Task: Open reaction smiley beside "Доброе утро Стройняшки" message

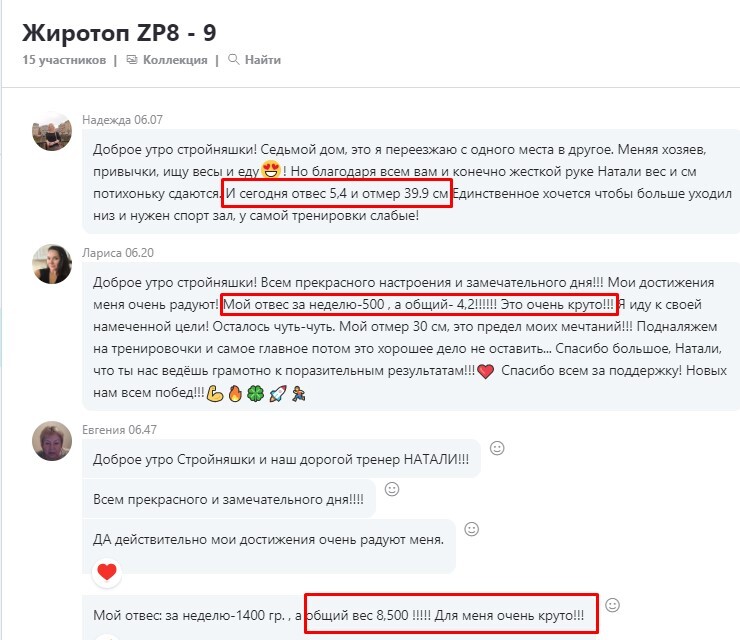Action: pos(497,448)
